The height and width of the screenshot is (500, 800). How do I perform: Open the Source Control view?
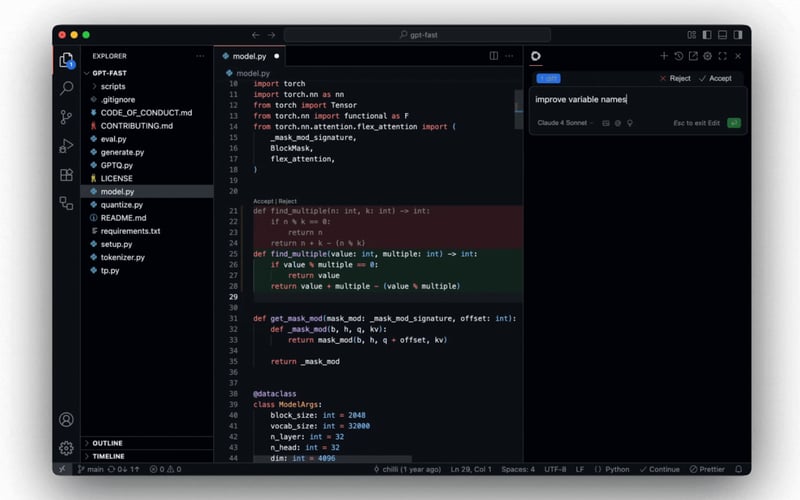point(66,117)
